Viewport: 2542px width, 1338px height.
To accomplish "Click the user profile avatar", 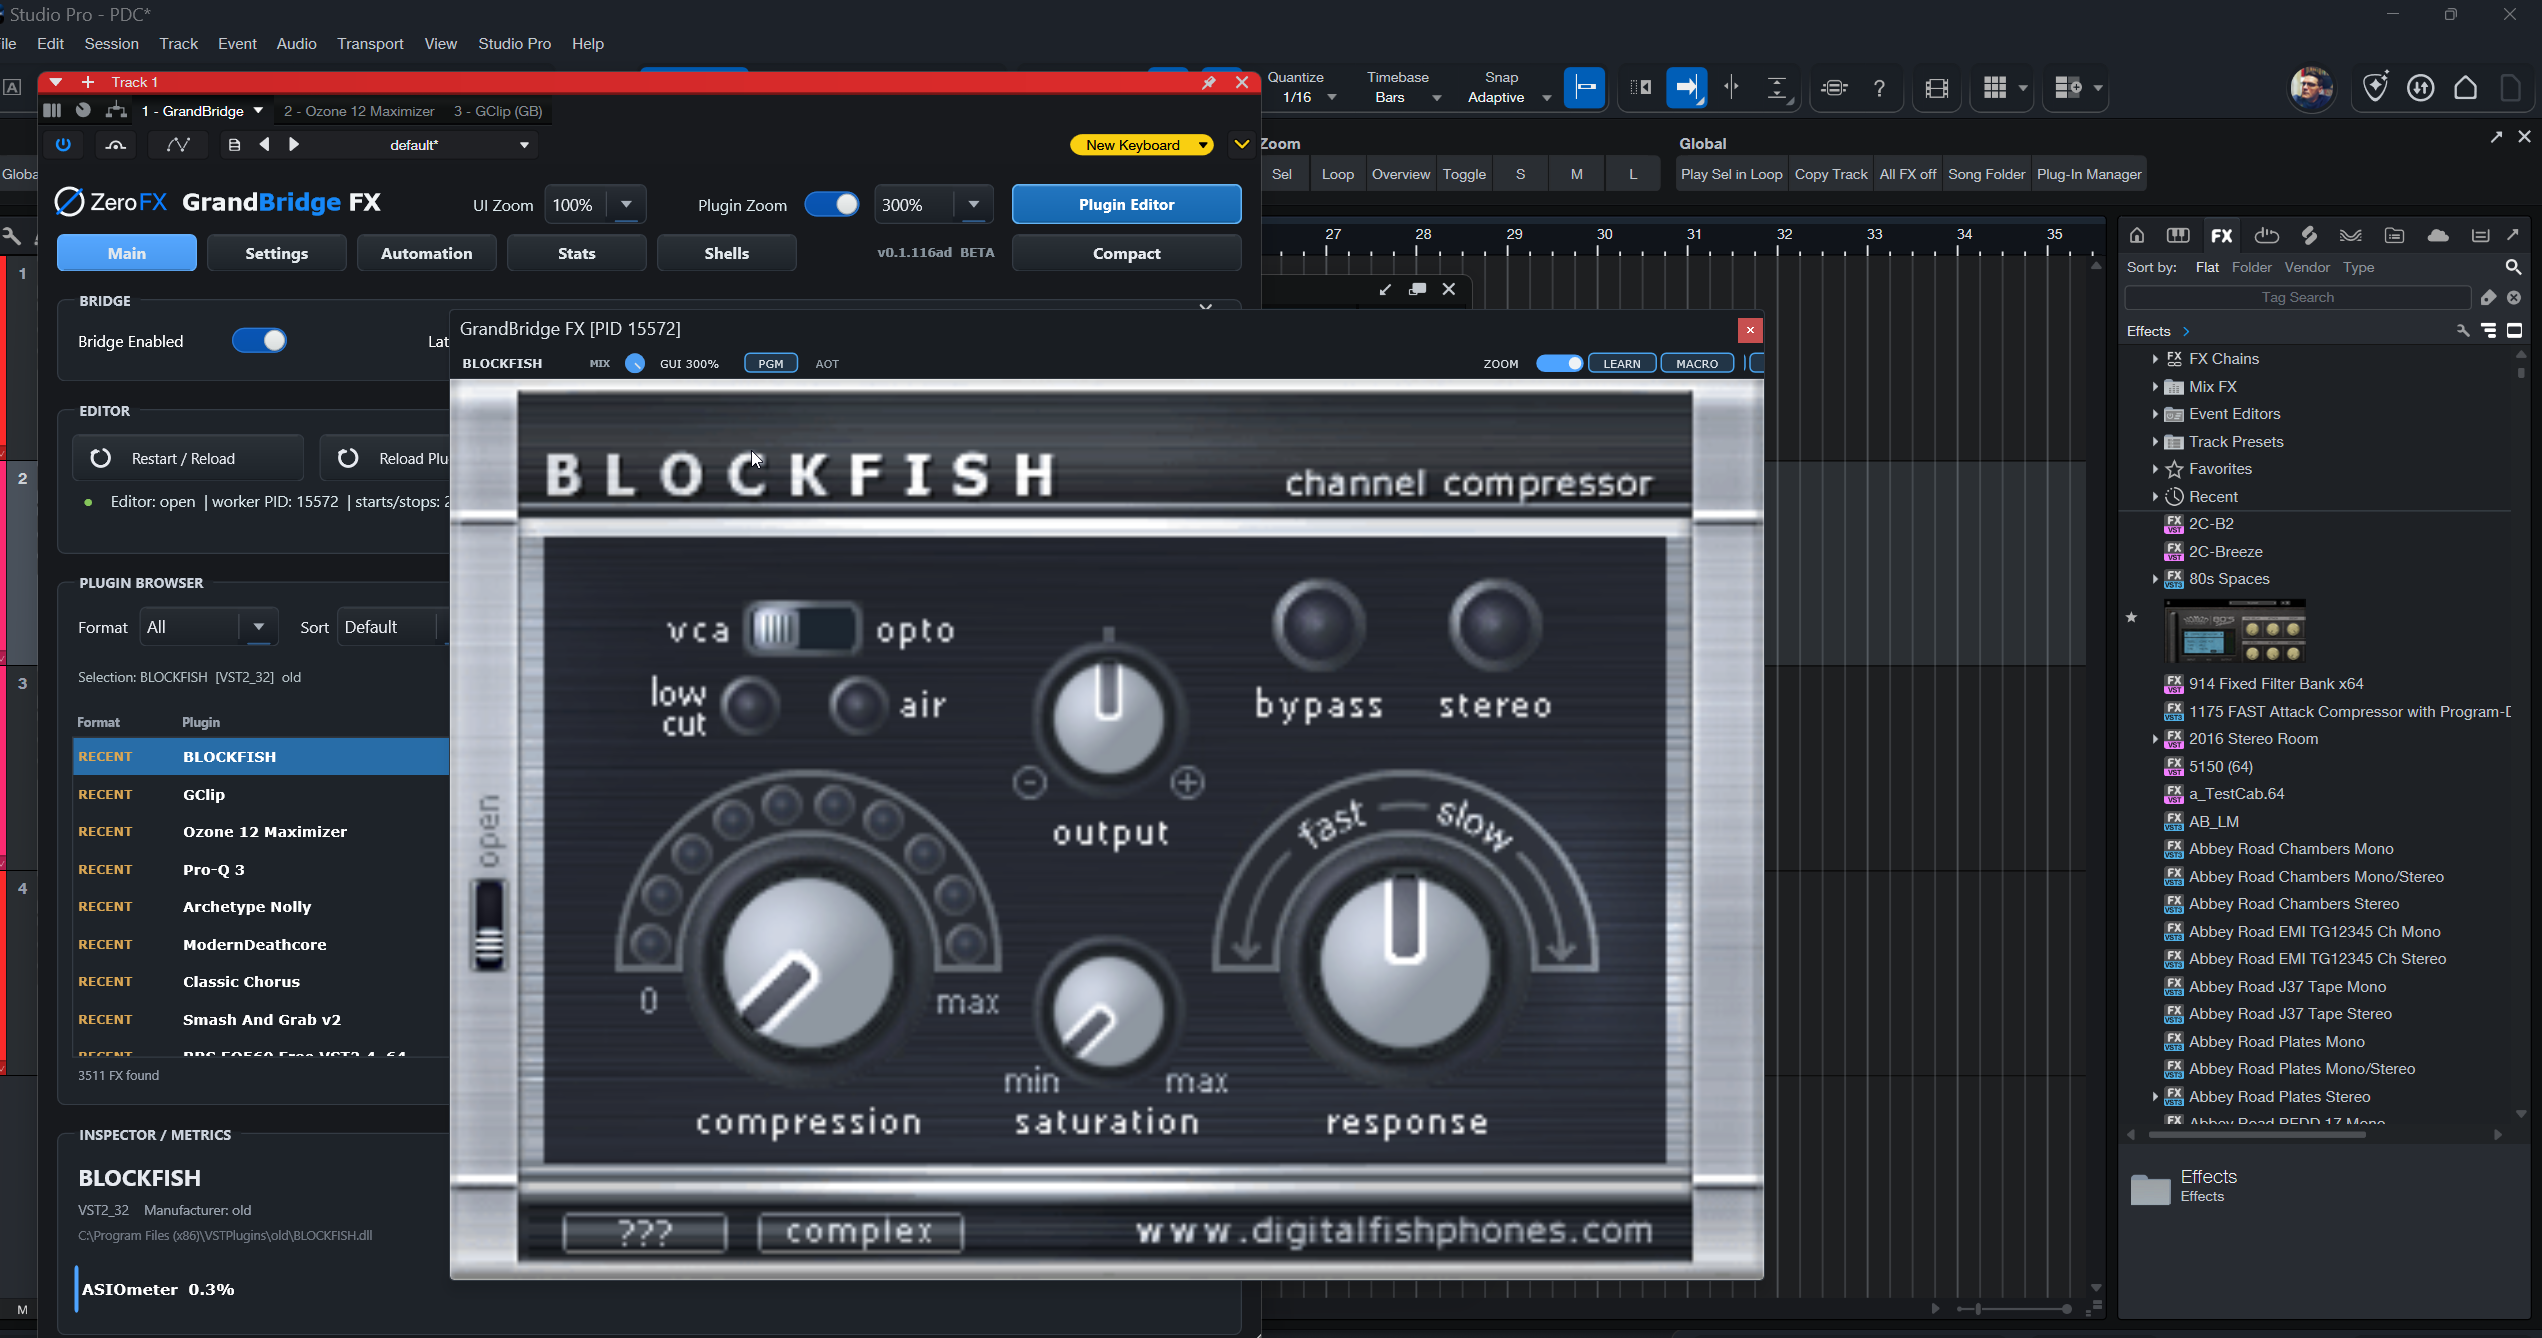I will coord(2312,88).
